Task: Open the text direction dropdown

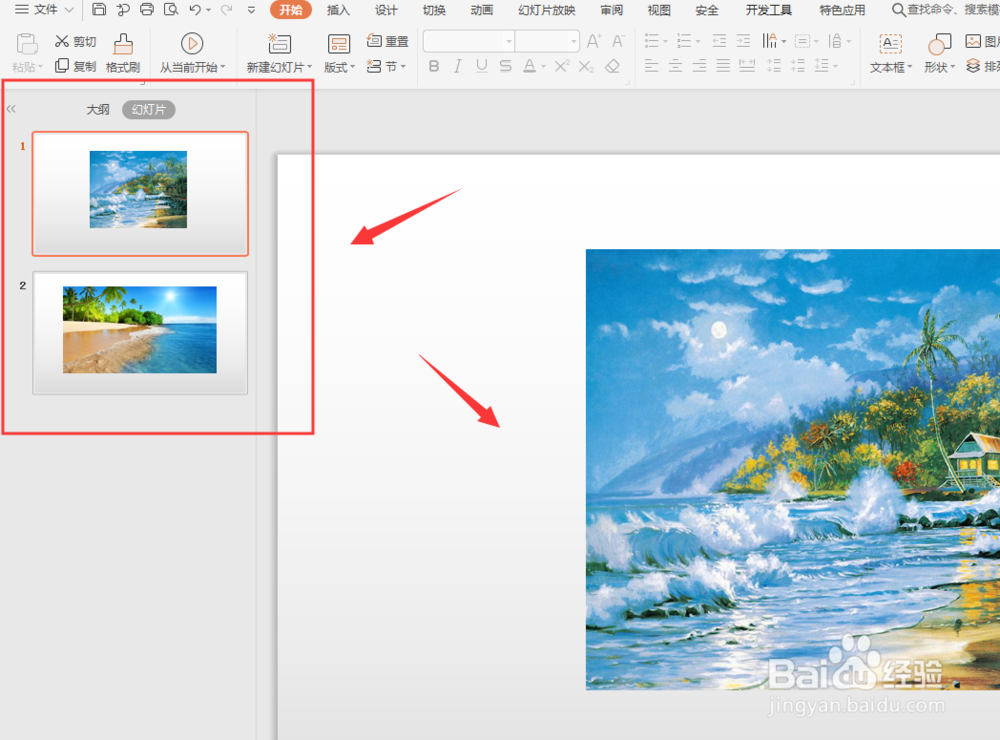Action: (x=774, y=41)
